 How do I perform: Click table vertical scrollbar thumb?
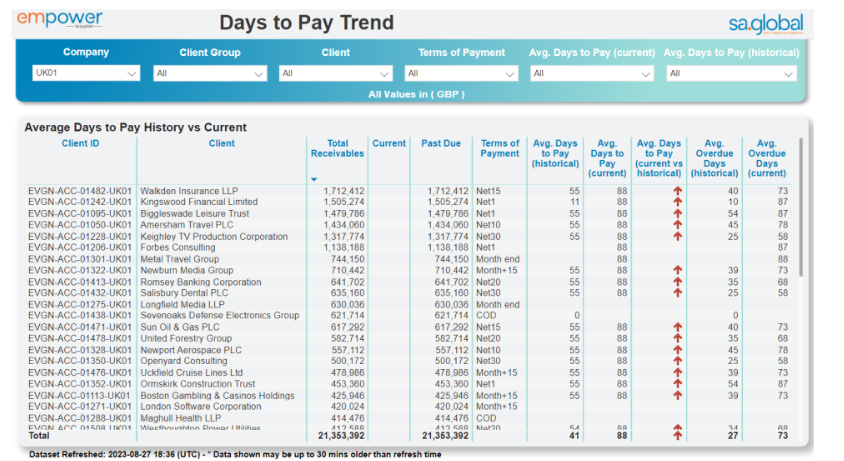(801, 207)
